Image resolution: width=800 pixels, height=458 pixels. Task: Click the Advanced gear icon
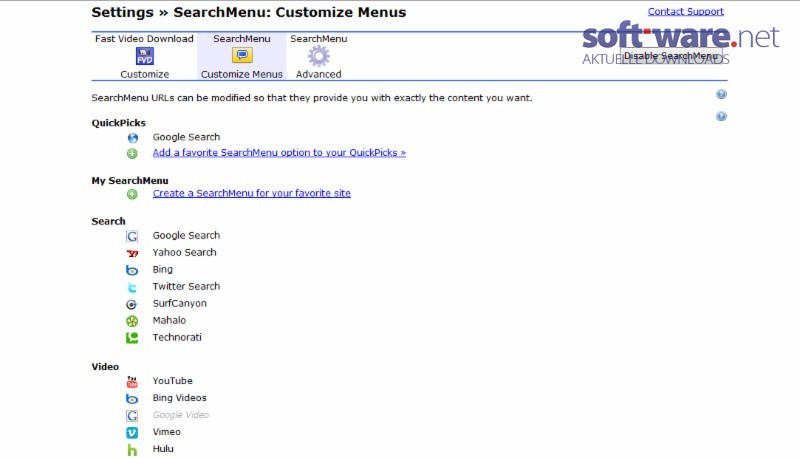(x=319, y=56)
